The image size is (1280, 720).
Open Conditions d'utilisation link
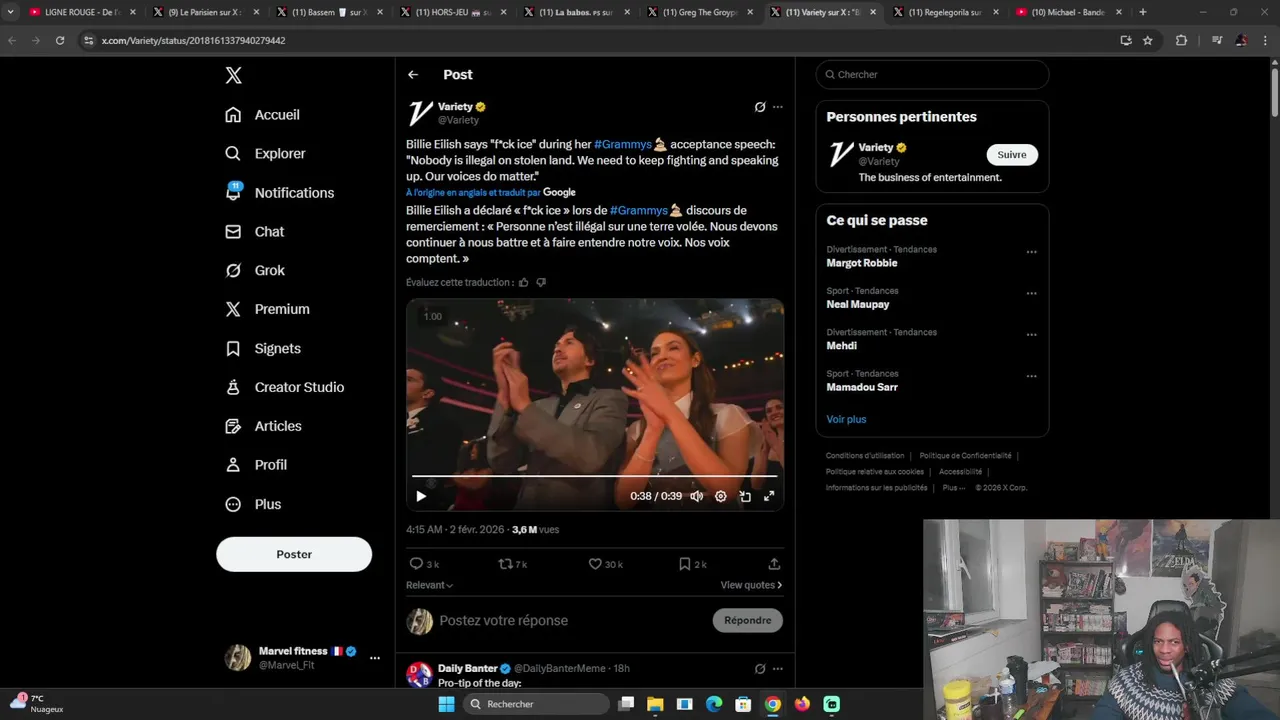(x=865, y=456)
